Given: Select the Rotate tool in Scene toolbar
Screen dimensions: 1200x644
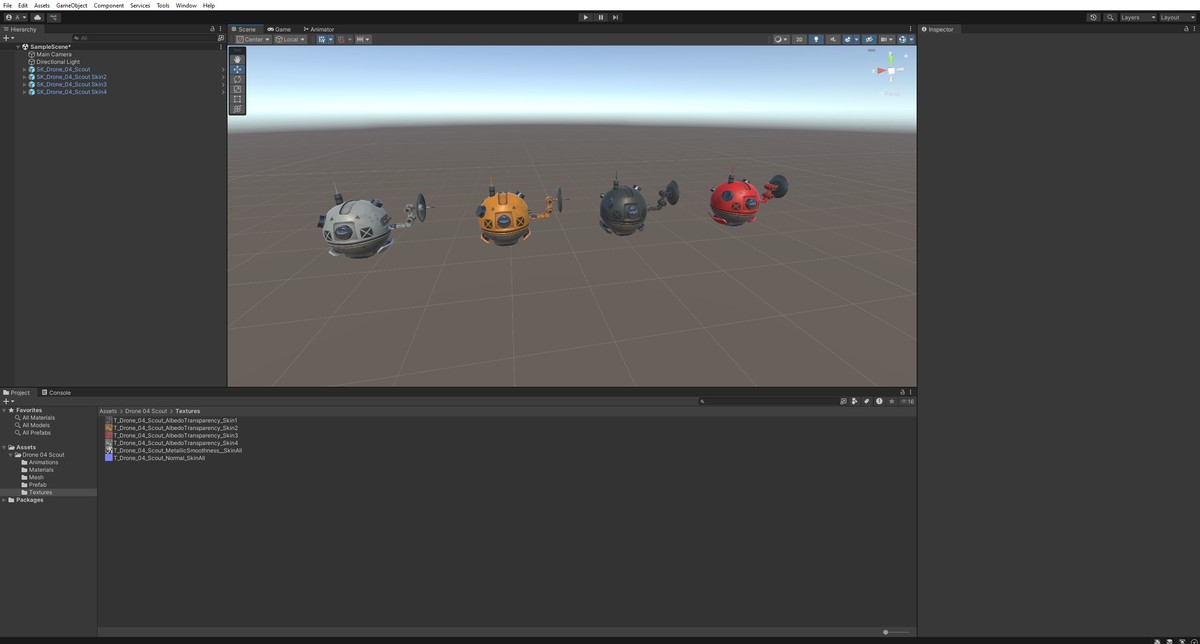Looking at the screenshot, I should pyautogui.click(x=237, y=79).
